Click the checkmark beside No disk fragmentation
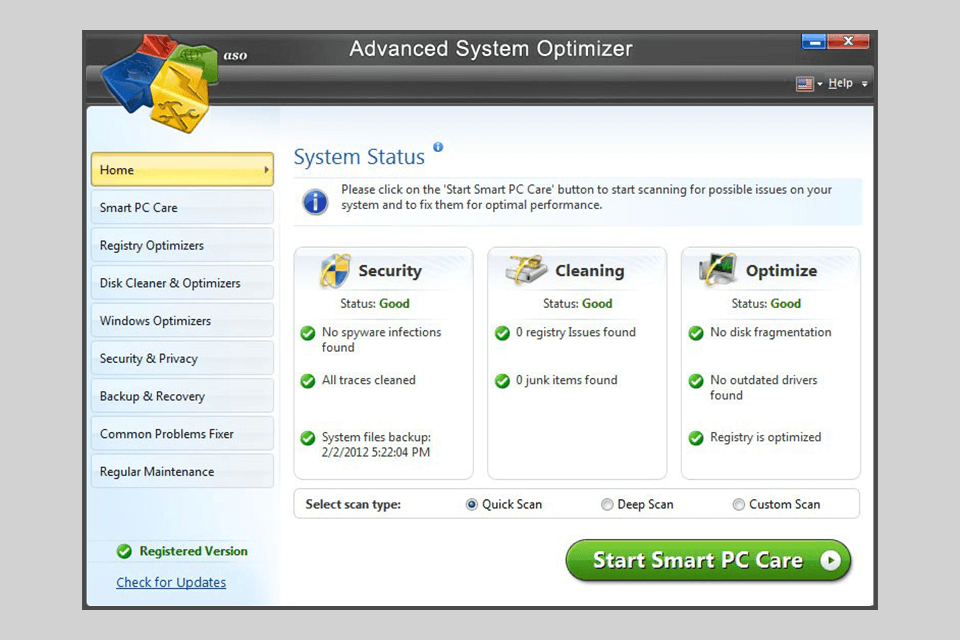960x640 pixels. click(696, 333)
